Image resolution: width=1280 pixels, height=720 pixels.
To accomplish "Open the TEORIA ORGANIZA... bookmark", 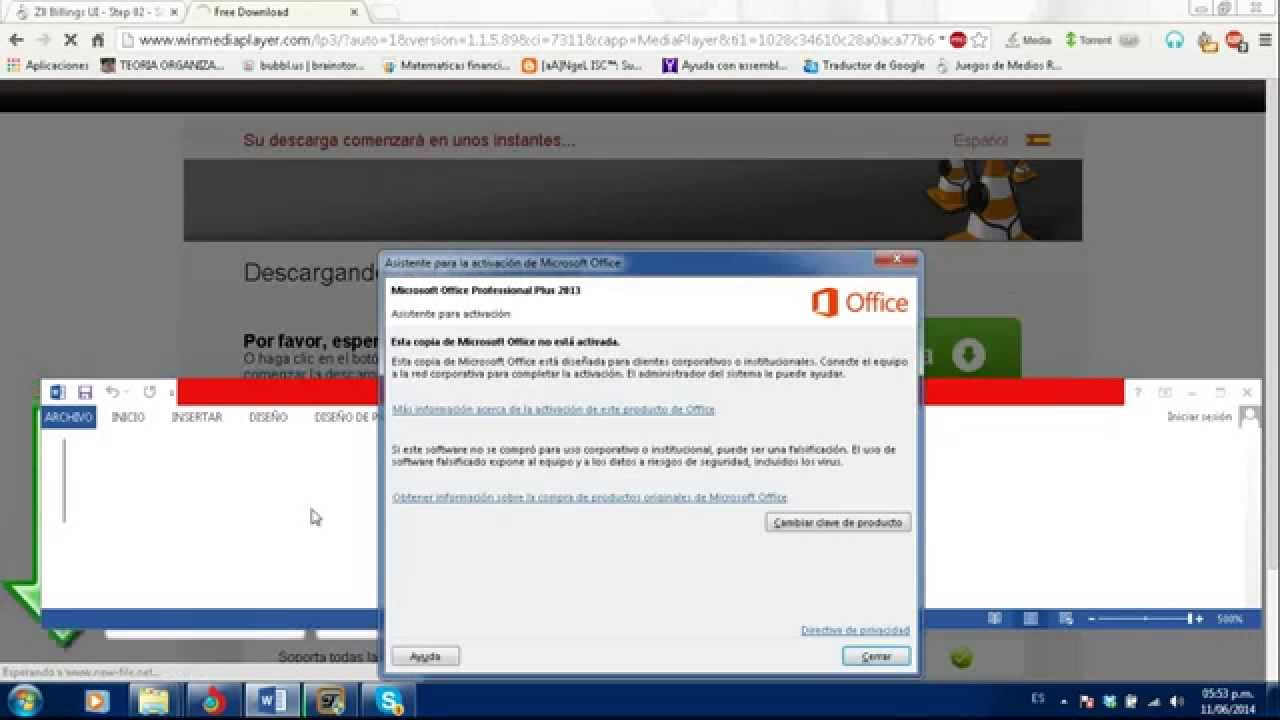I will [x=163, y=66].
